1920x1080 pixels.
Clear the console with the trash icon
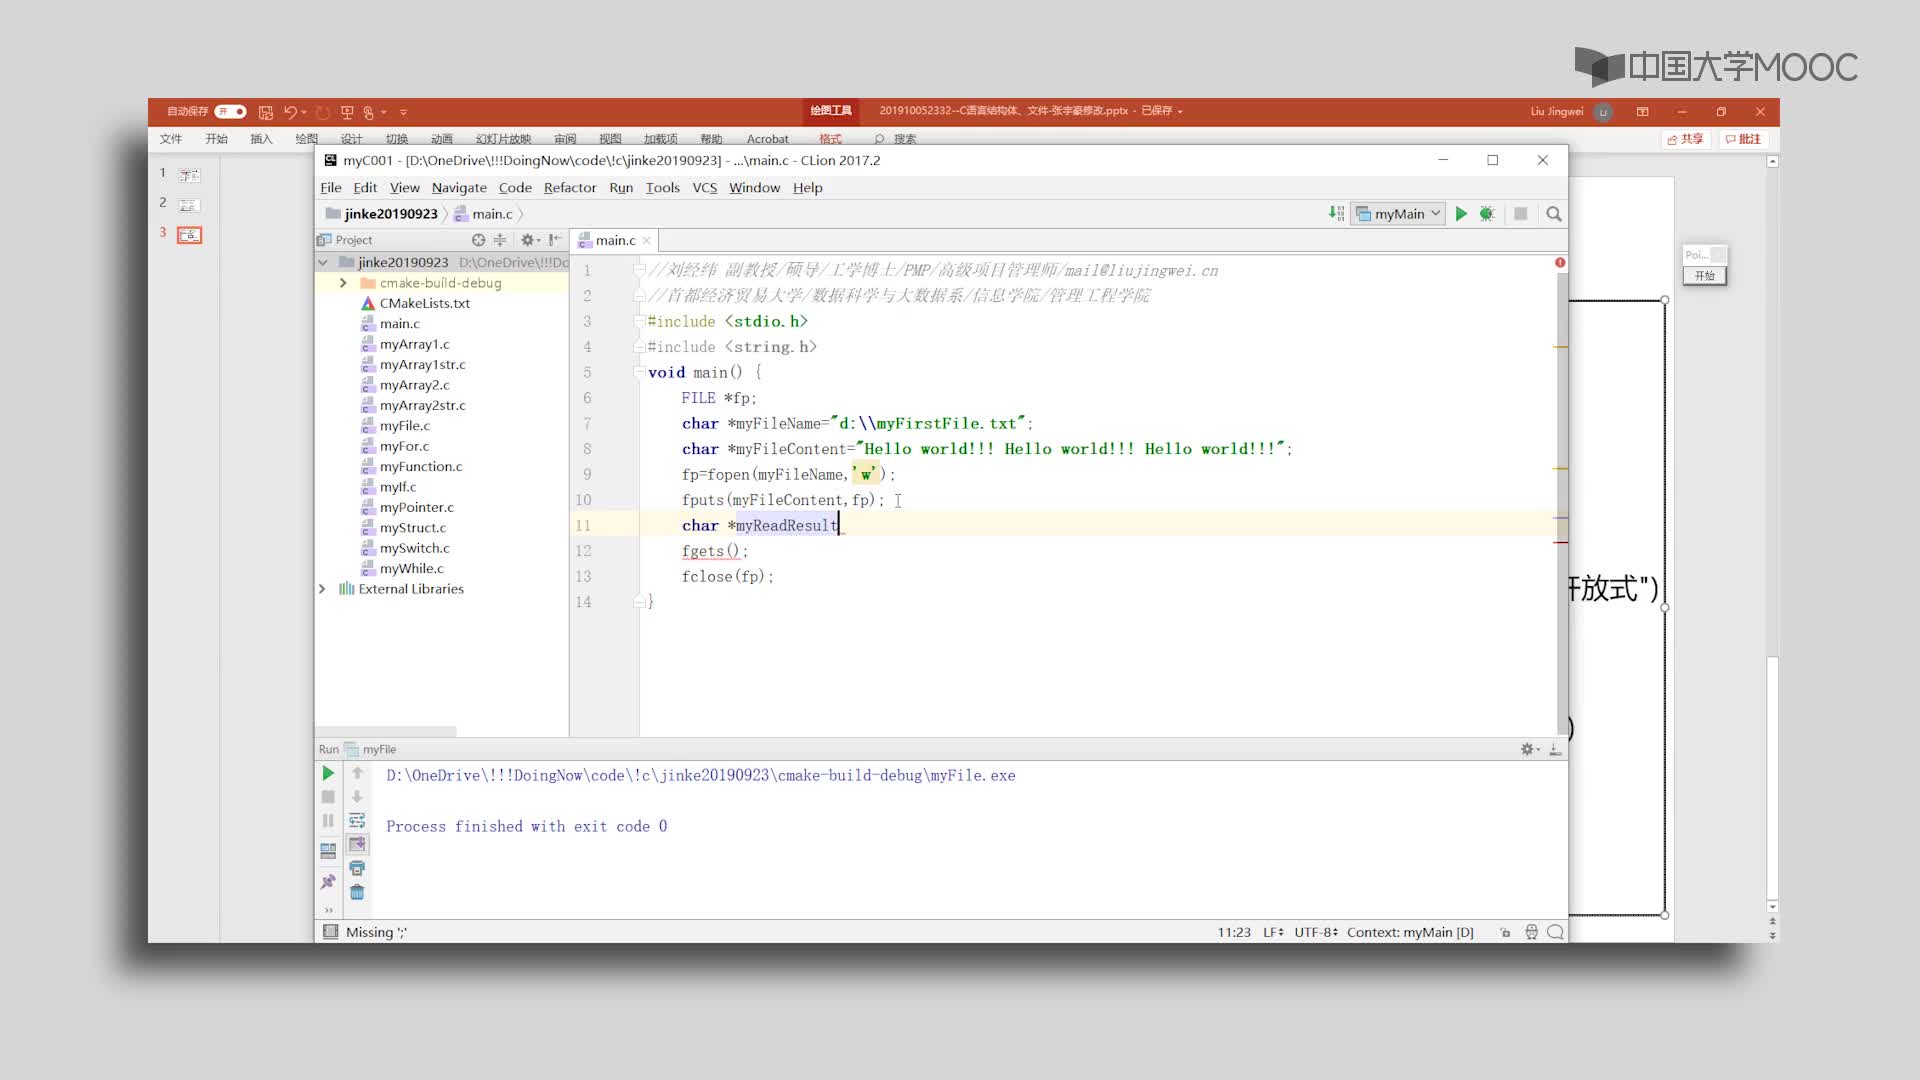(x=357, y=893)
